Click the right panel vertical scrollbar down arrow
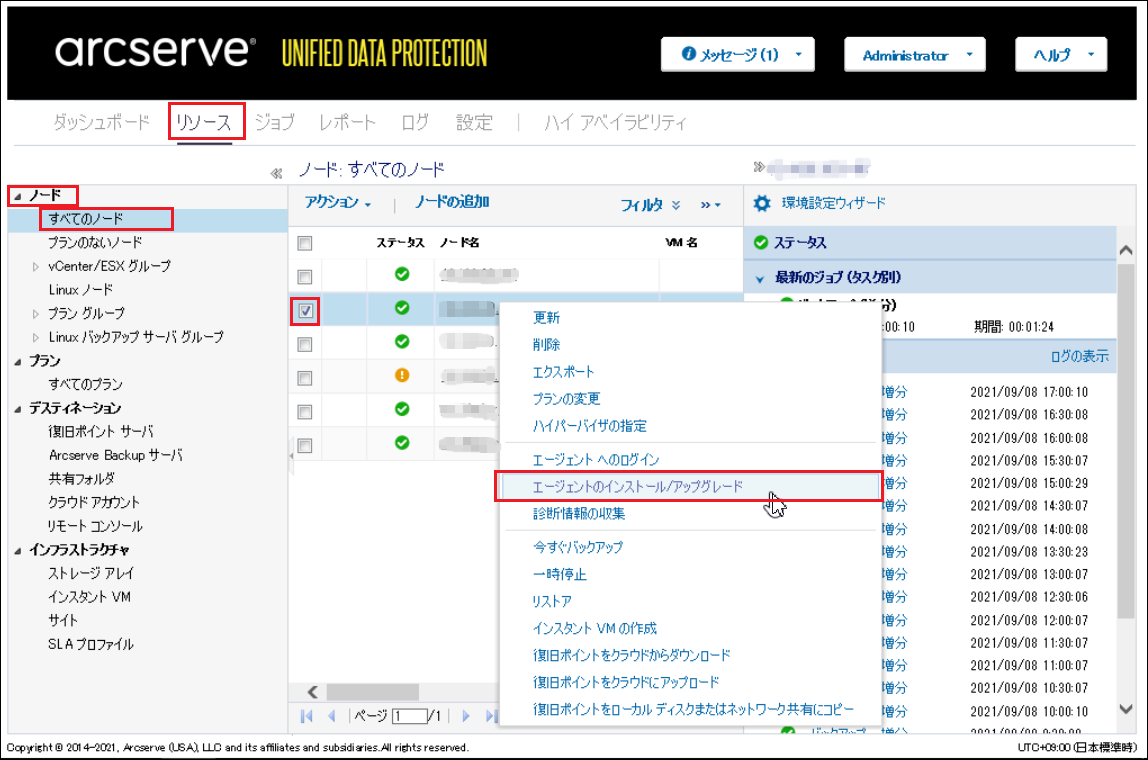This screenshot has height=760, width=1148. coord(1126,709)
